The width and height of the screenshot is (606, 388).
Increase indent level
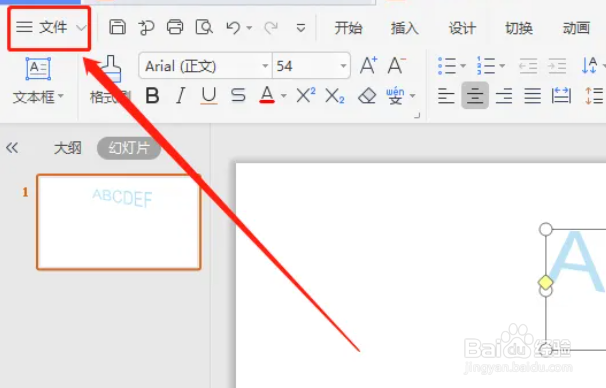557,66
